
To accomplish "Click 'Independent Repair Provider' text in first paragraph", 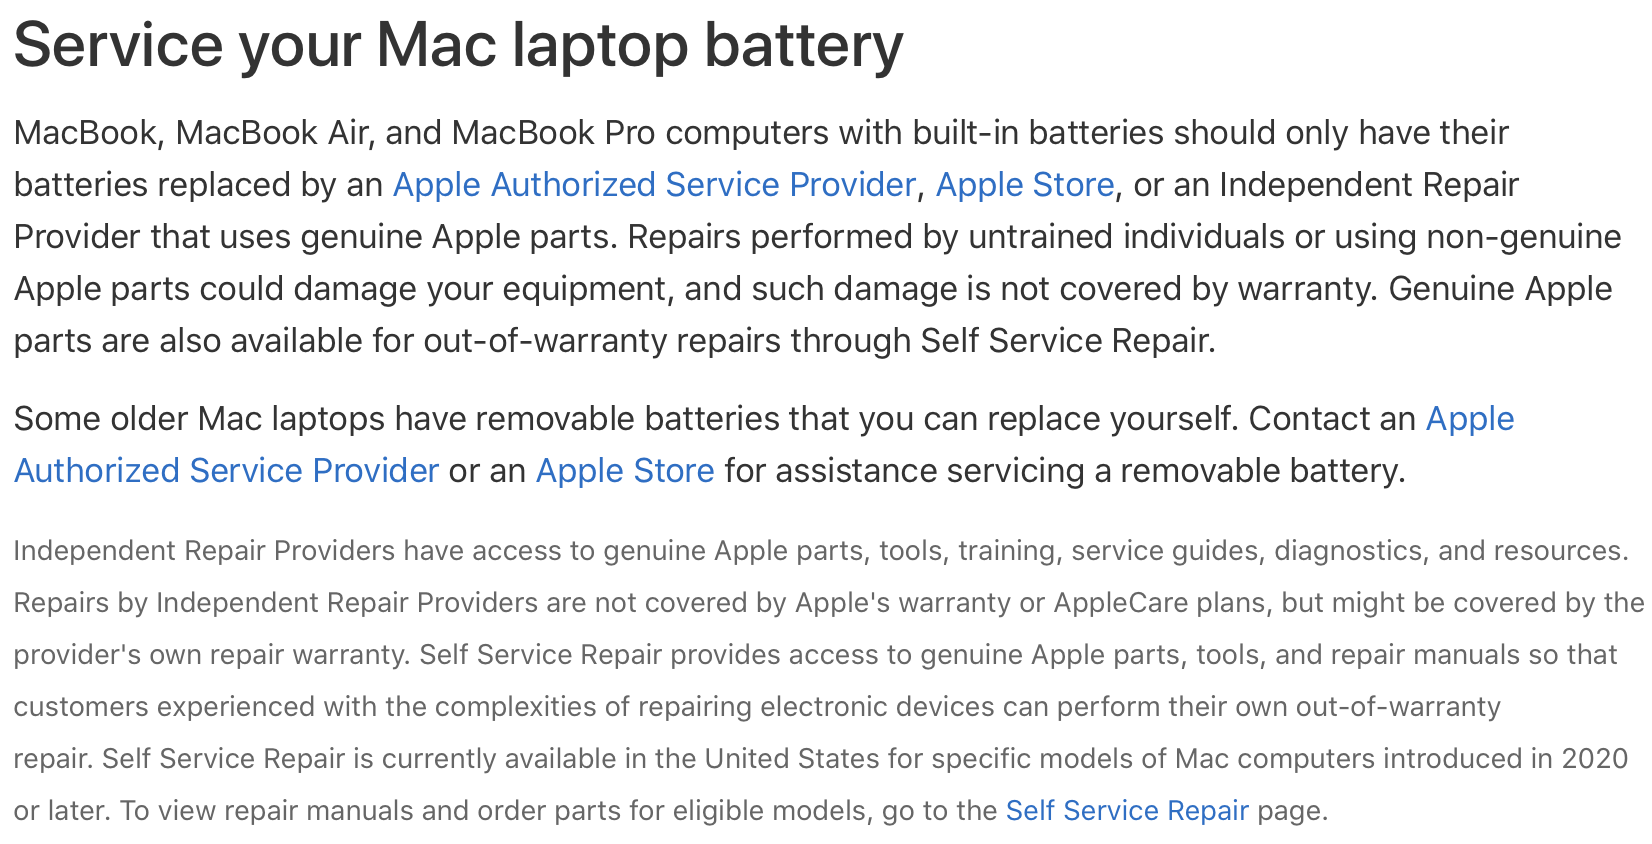I will [x=765, y=211].
